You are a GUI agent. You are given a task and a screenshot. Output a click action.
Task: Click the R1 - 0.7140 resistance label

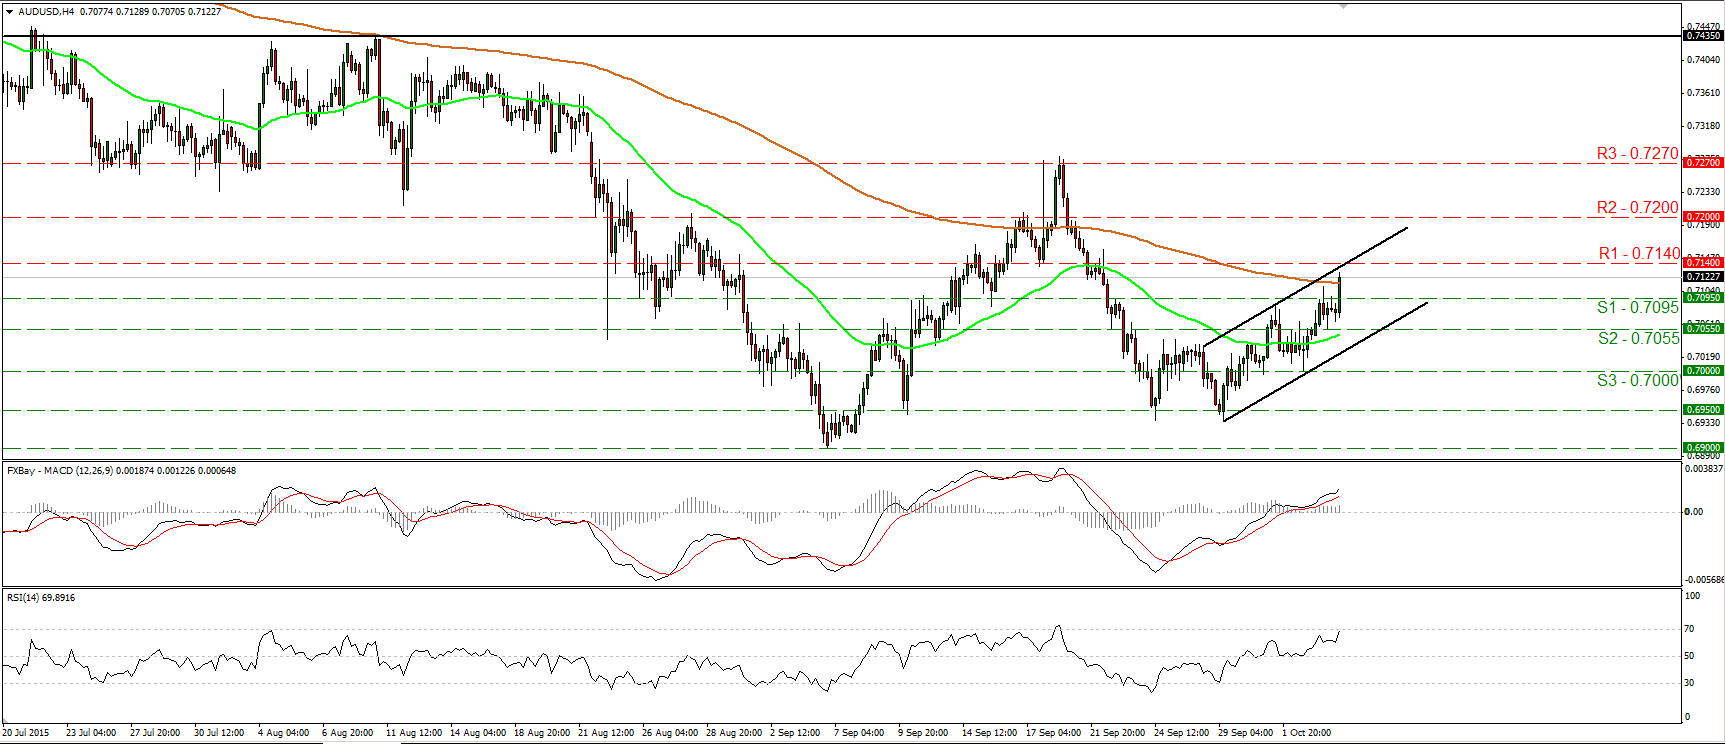click(x=1639, y=254)
